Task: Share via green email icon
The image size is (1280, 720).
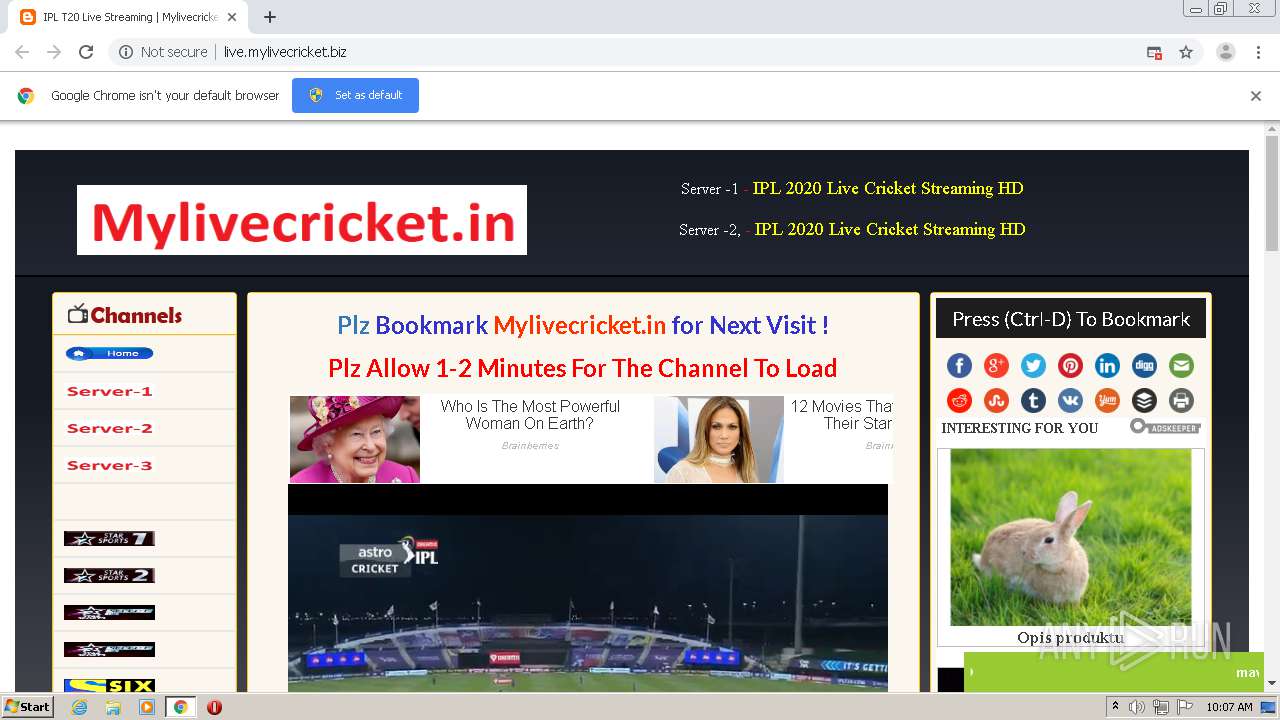Action: pos(1181,366)
